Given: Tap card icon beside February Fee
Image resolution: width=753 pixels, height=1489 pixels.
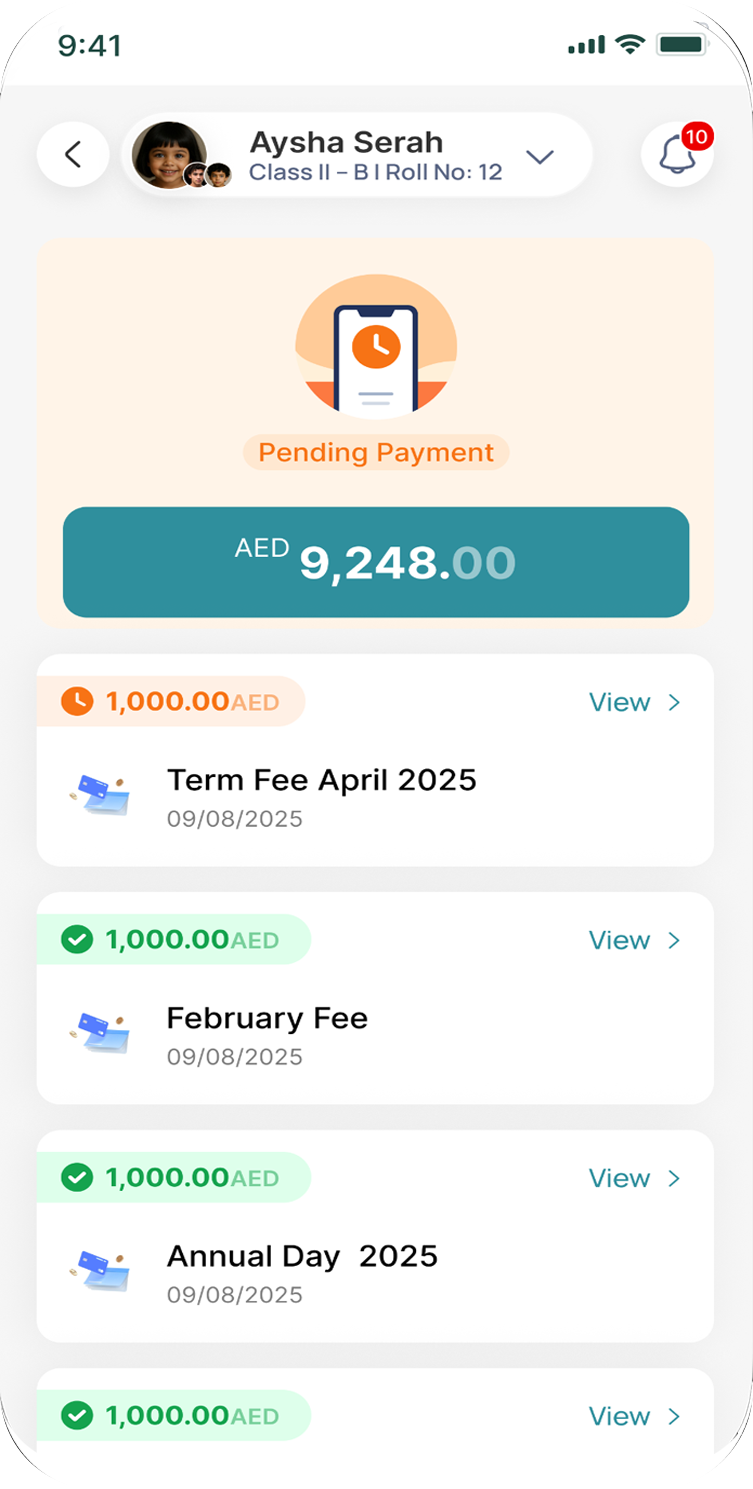Looking at the screenshot, I should click(x=100, y=1031).
